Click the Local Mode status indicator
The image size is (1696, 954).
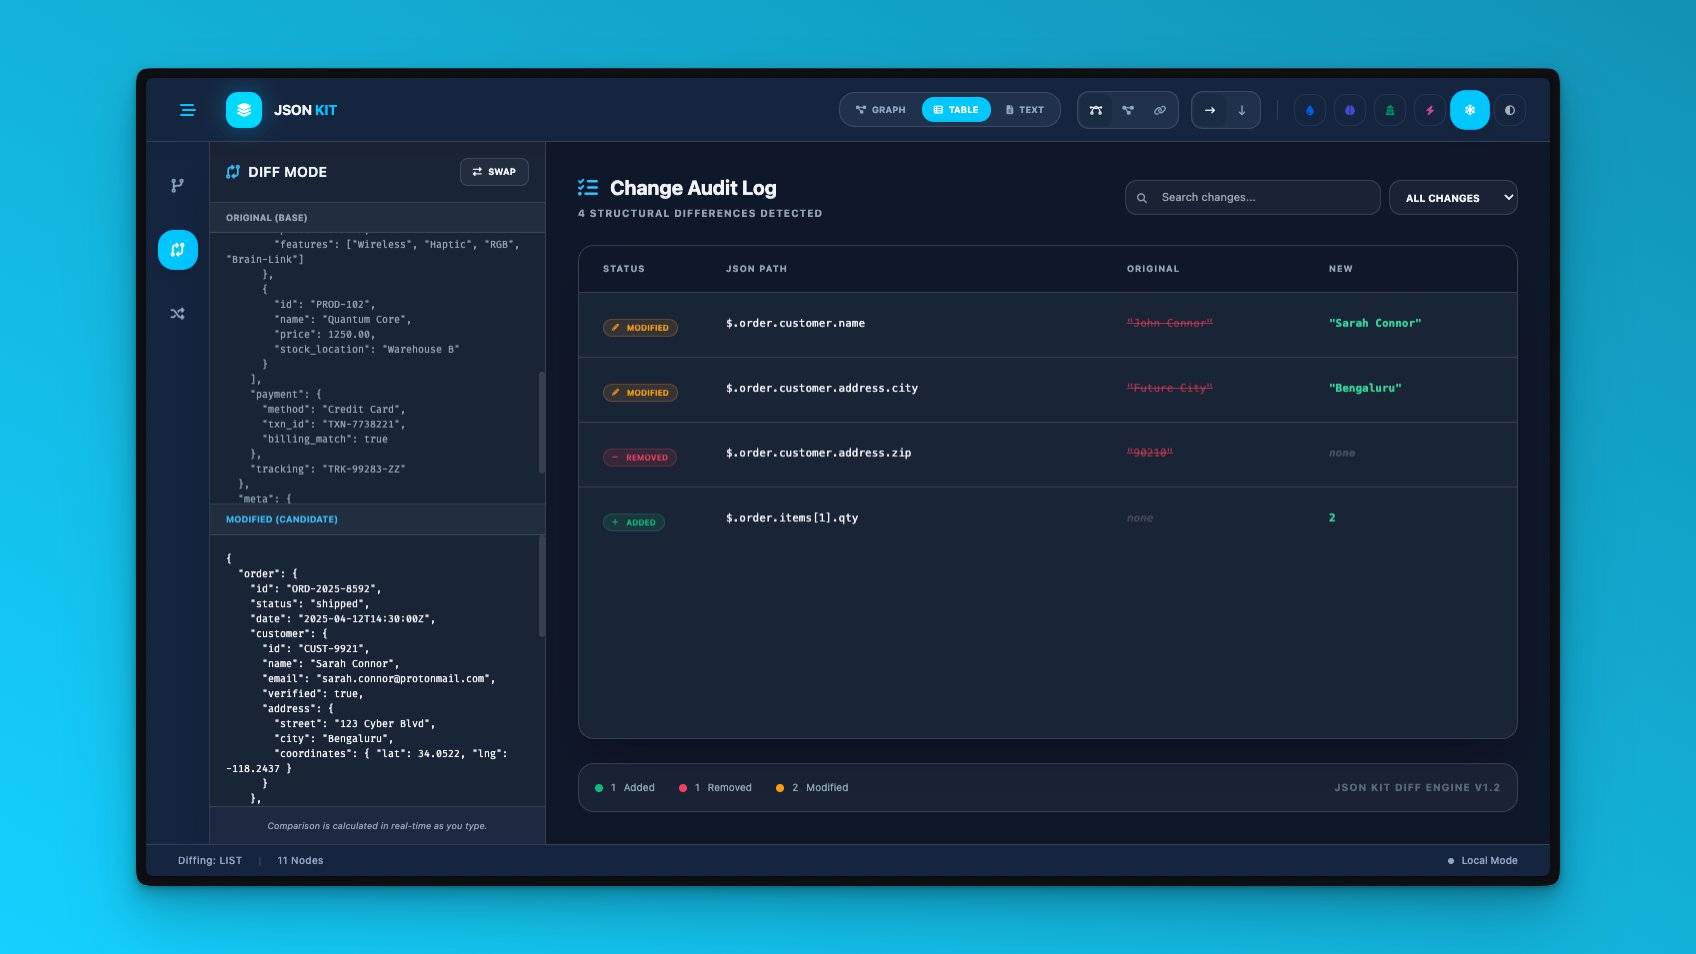pos(1483,861)
